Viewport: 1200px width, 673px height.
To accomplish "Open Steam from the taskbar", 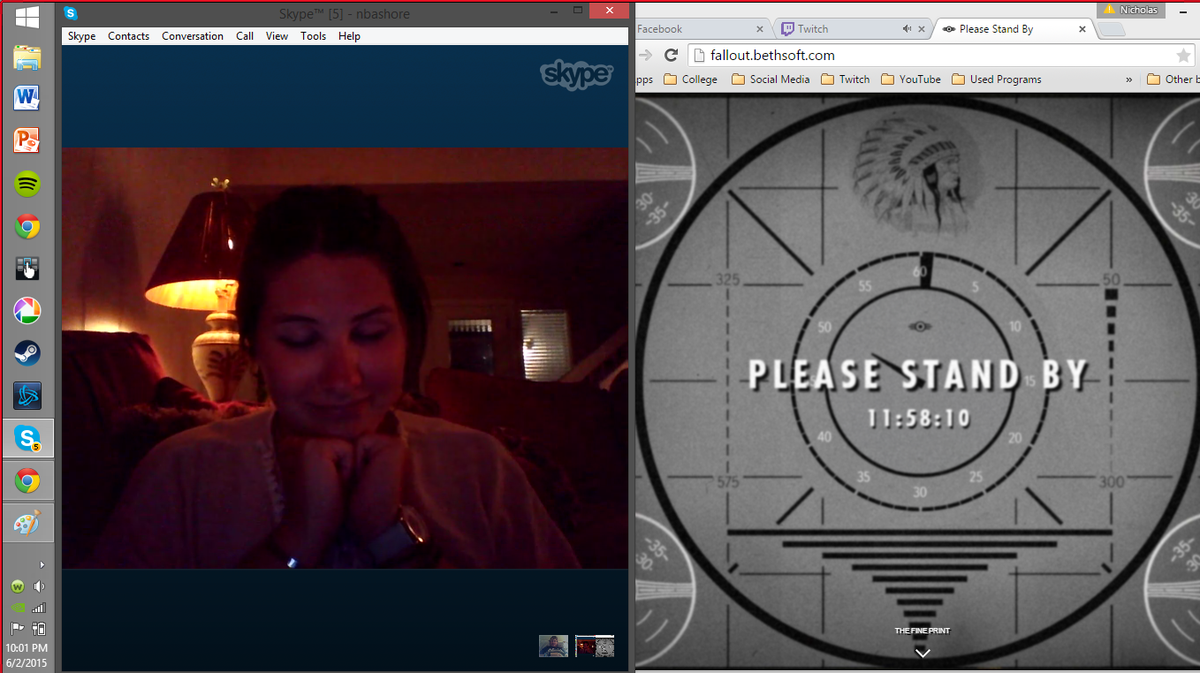I will point(27,353).
